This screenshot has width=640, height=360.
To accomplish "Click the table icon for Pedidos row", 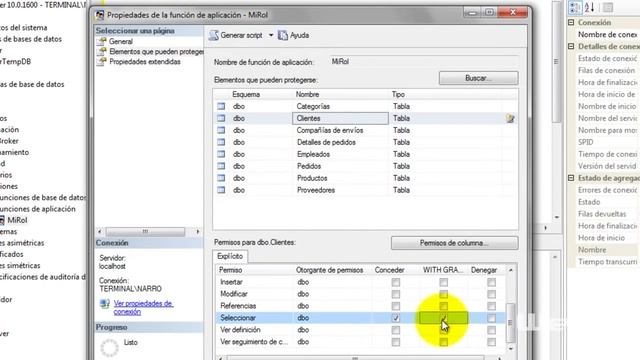I will [221, 166].
